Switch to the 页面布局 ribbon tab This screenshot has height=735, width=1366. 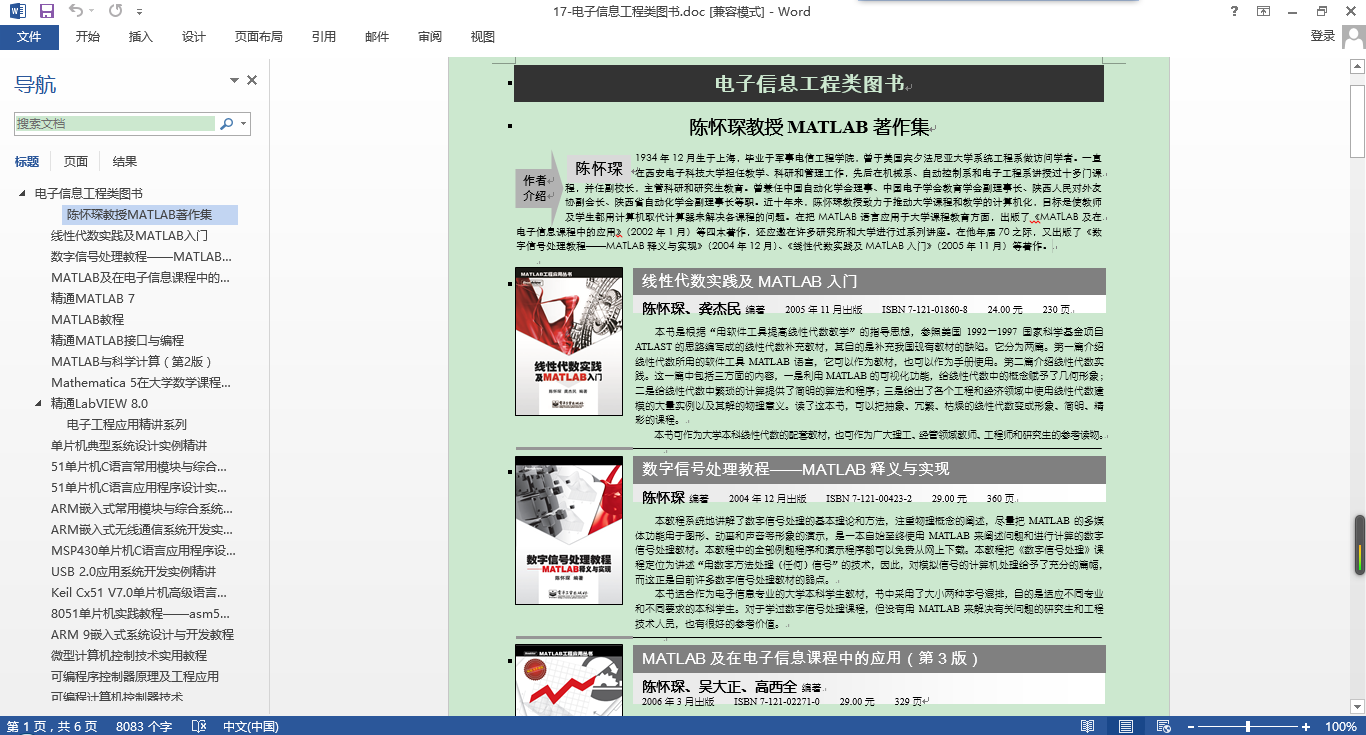click(258, 37)
